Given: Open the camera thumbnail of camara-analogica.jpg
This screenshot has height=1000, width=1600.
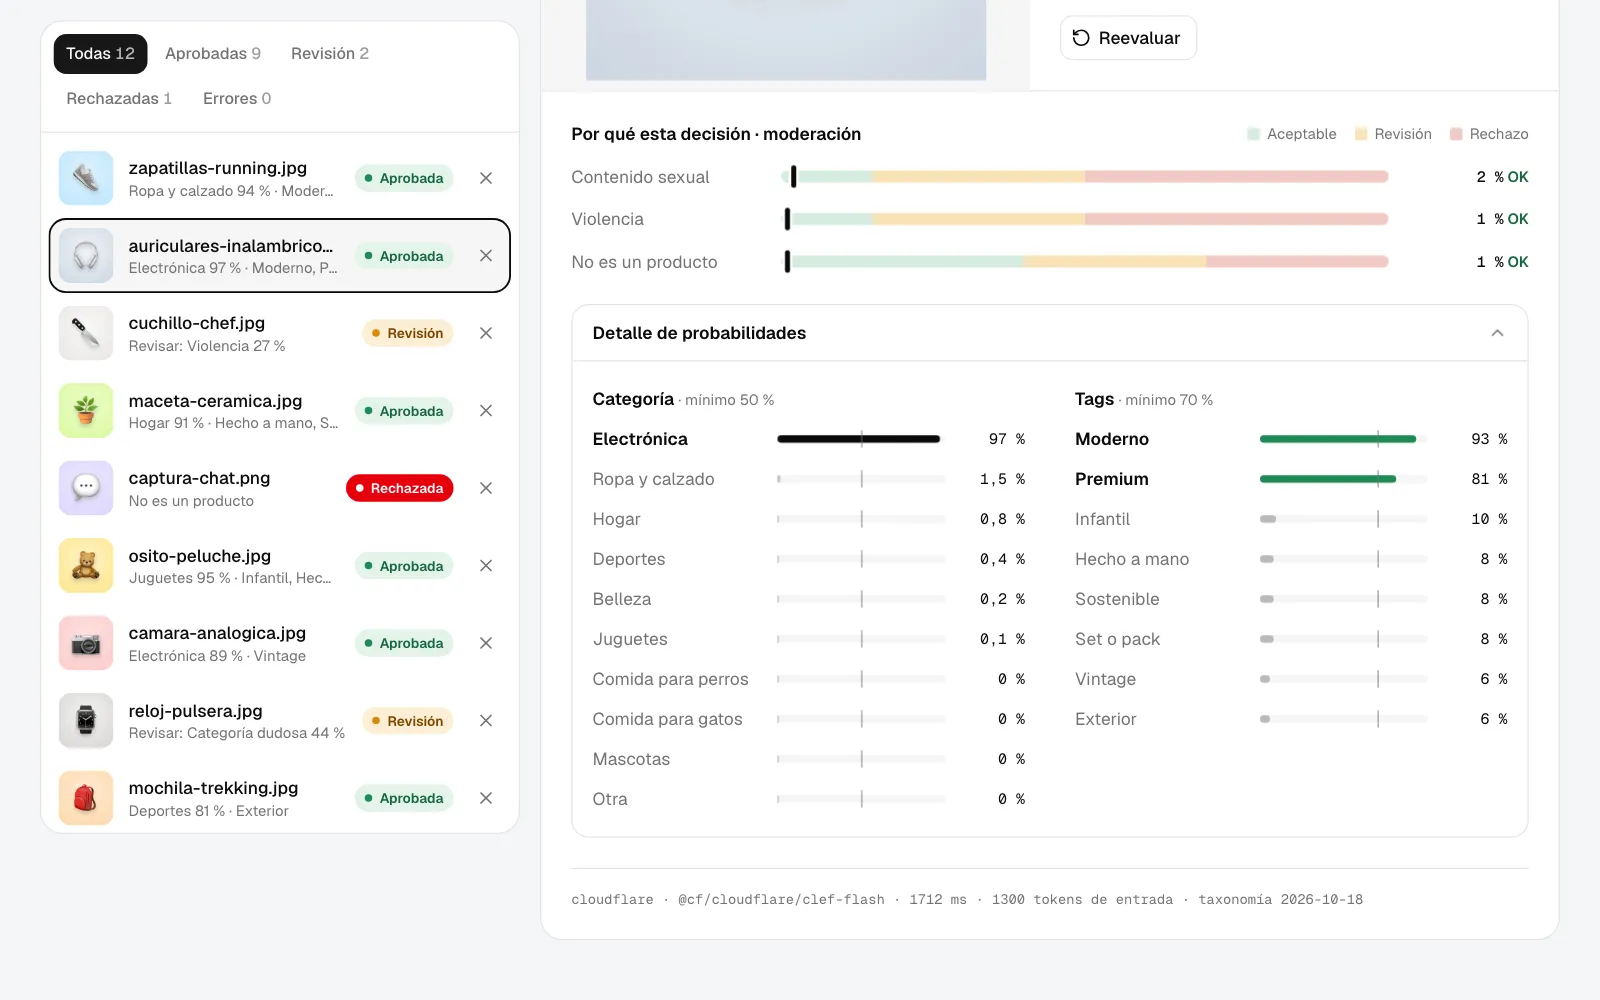Looking at the screenshot, I should [x=86, y=643].
